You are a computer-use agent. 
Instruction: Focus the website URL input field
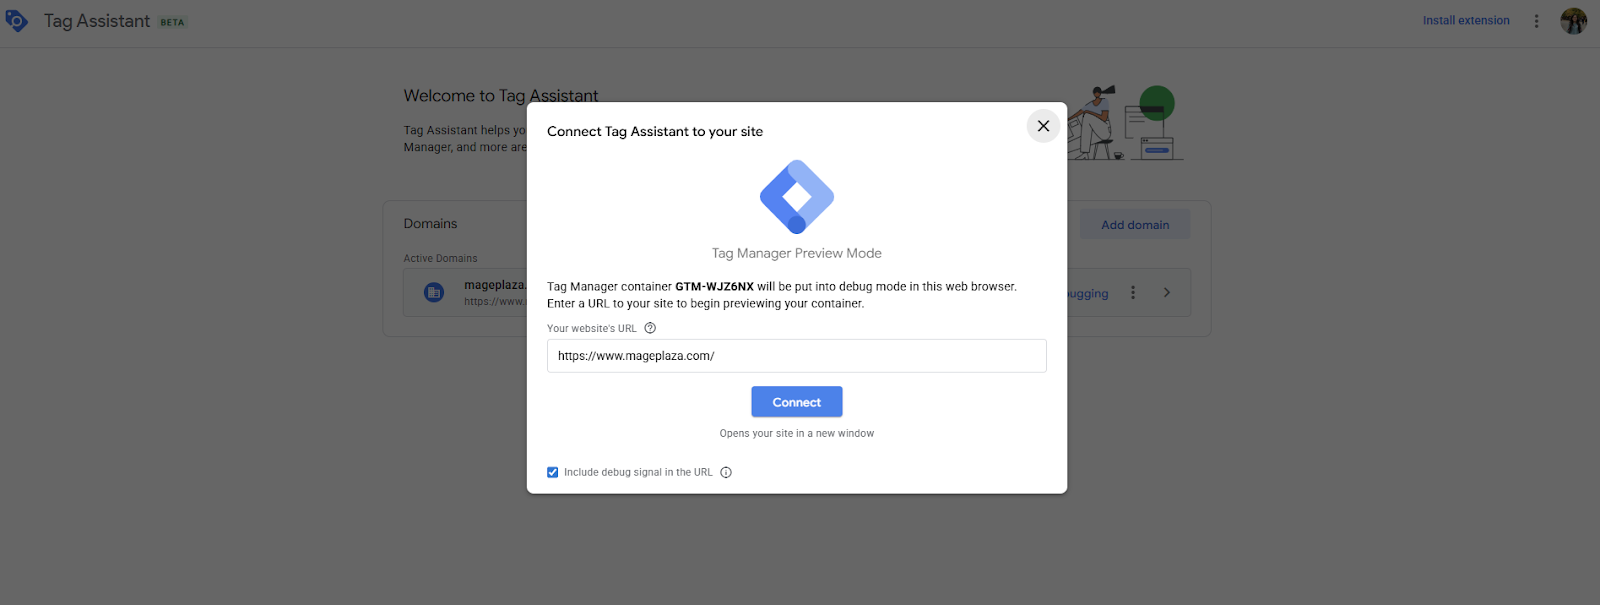click(796, 356)
